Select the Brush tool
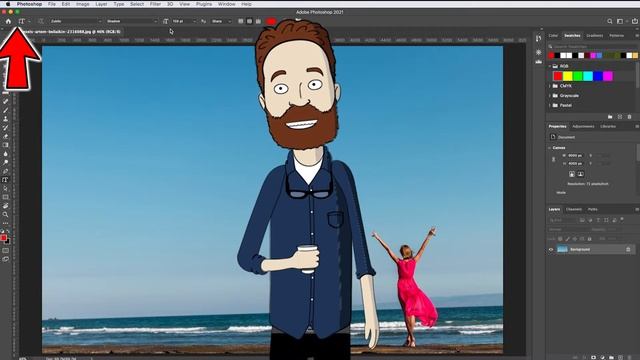 pos(5,110)
